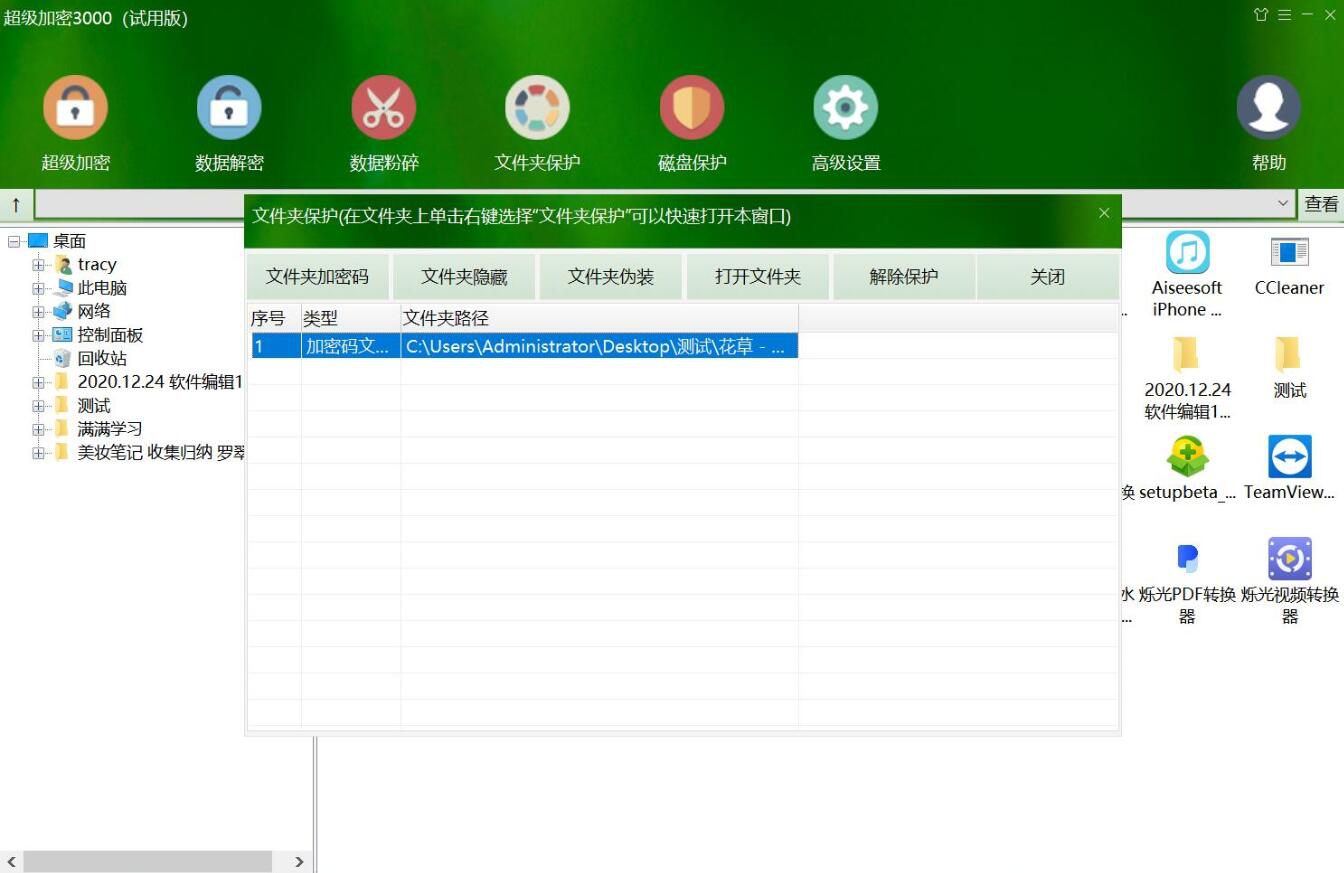Expand the tracy tree node
The height and width of the screenshot is (873, 1344).
tap(38, 265)
